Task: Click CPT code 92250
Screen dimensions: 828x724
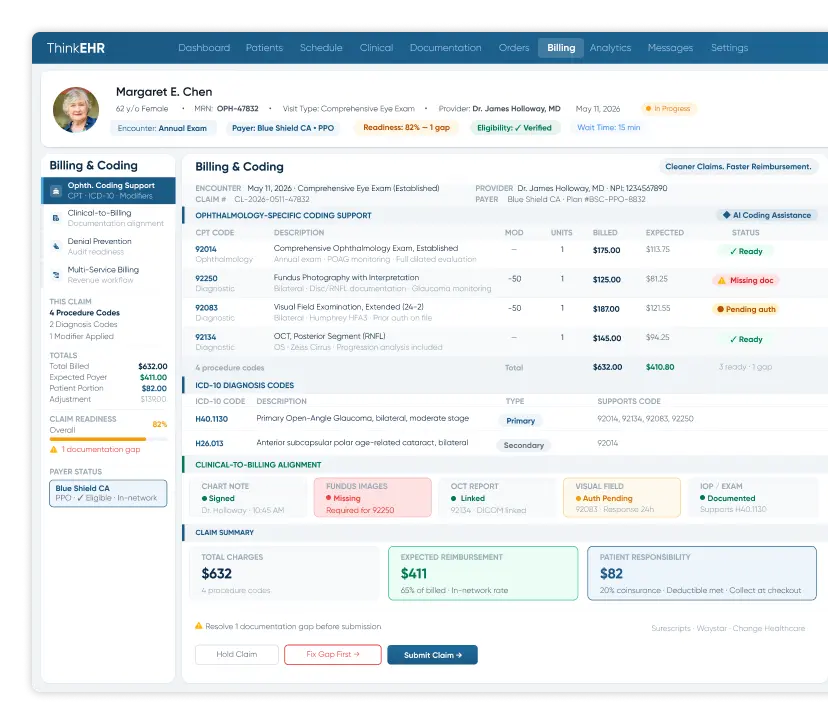Action: tap(206, 278)
